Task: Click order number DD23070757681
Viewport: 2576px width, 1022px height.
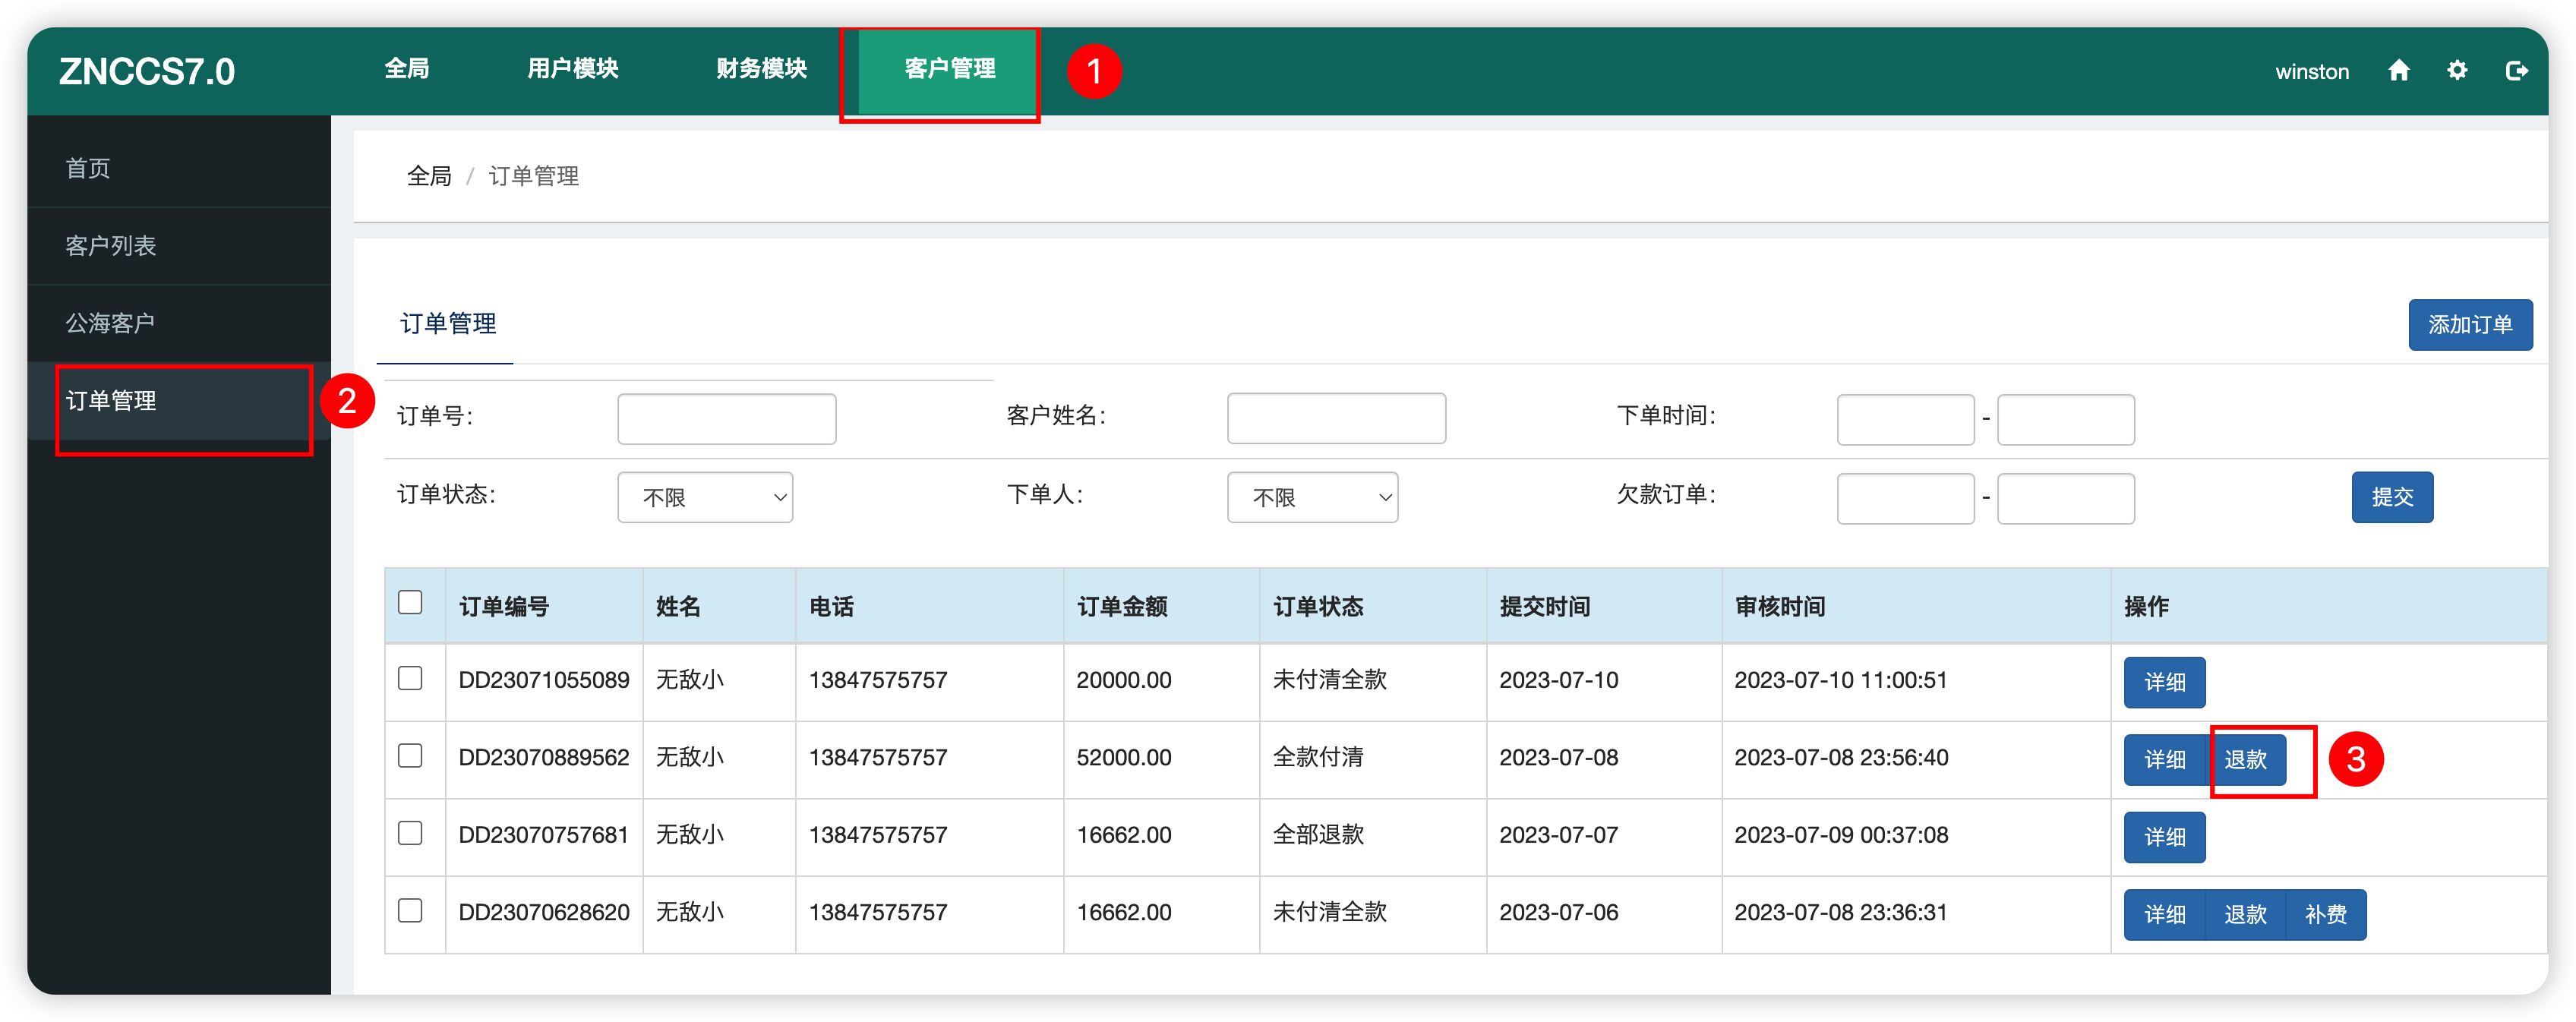Action: (x=544, y=834)
